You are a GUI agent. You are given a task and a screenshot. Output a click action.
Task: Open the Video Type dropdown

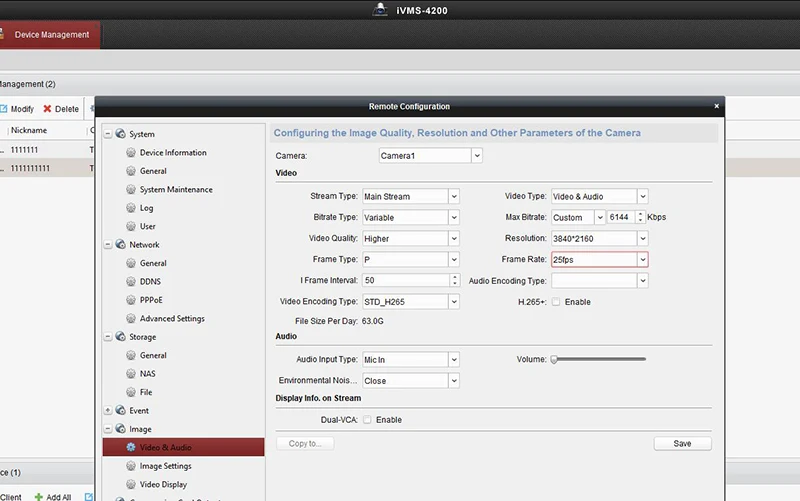coord(642,196)
